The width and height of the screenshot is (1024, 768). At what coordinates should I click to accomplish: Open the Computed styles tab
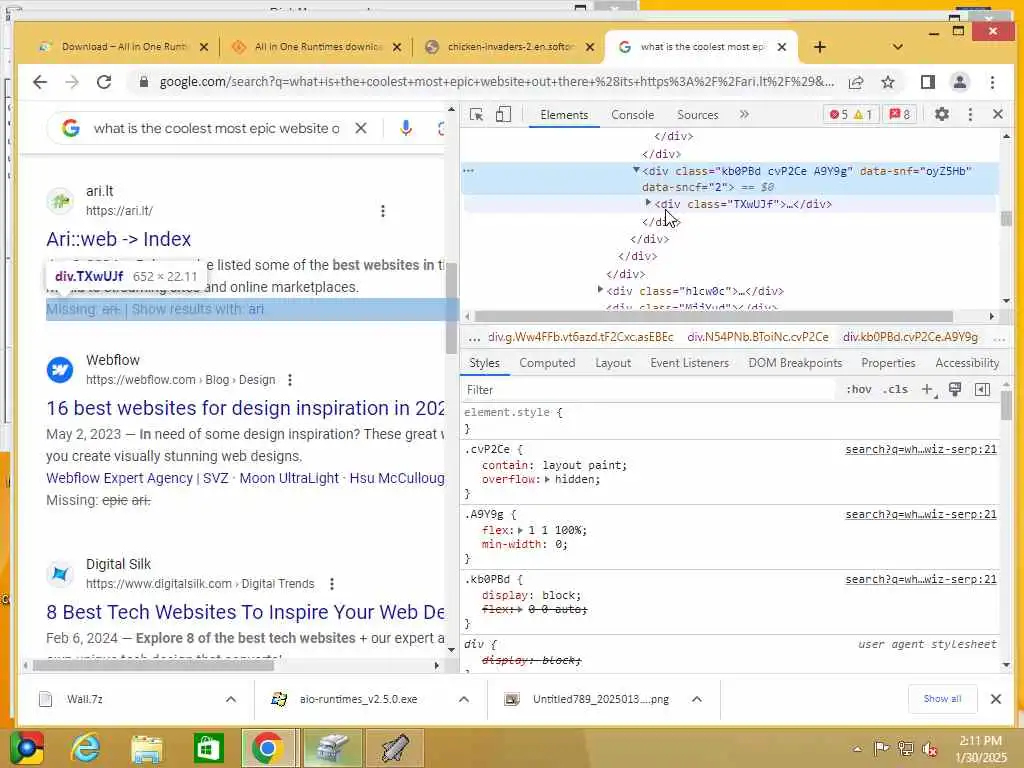point(547,362)
